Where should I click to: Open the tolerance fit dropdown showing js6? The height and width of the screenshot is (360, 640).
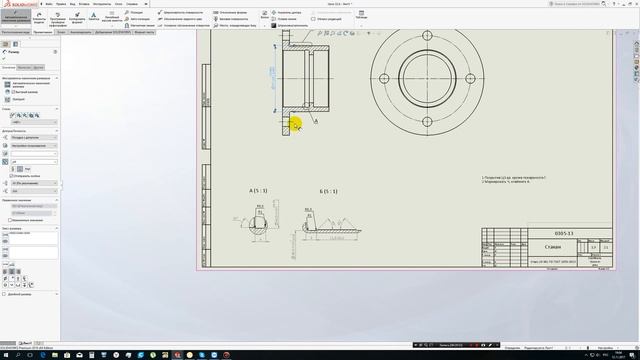tap(34, 162)
